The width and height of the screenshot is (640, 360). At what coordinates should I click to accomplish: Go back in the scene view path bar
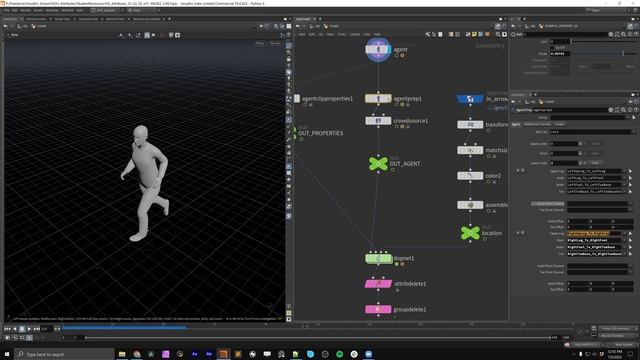(5, 26)
